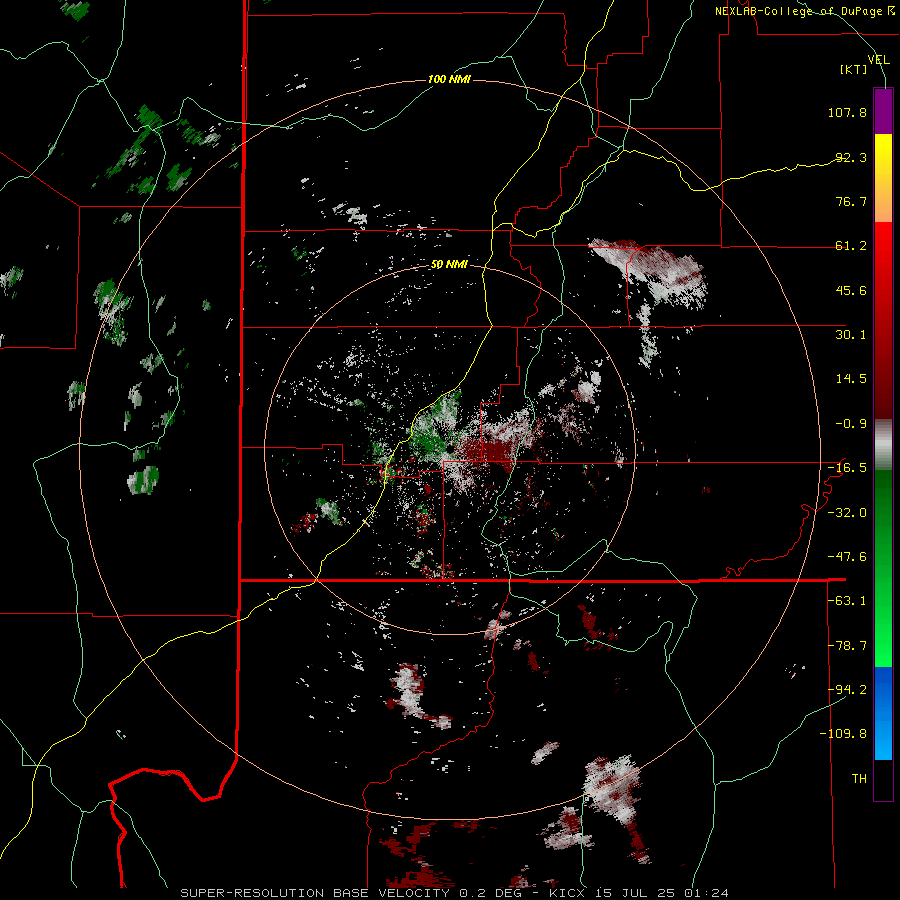
Task: Select the -94.2 value on velocity scale
Action: (847, 690)
